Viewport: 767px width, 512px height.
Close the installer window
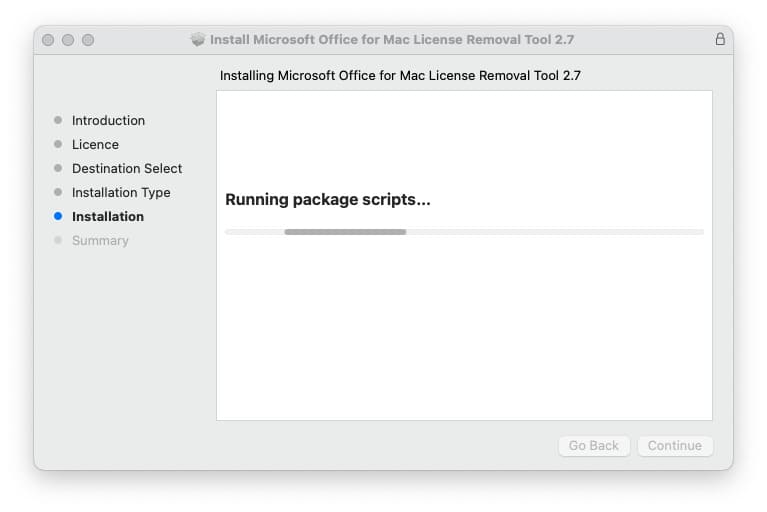[48, 40]
